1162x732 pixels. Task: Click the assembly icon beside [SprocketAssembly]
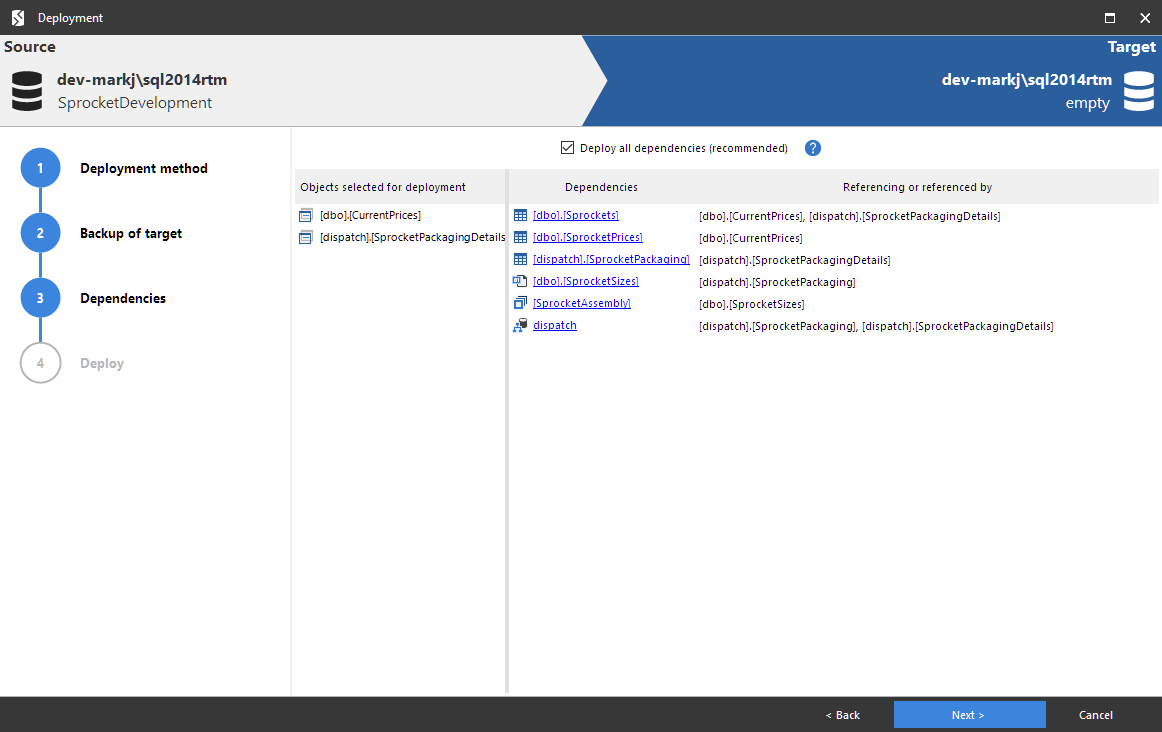click(x=520, y=303)
